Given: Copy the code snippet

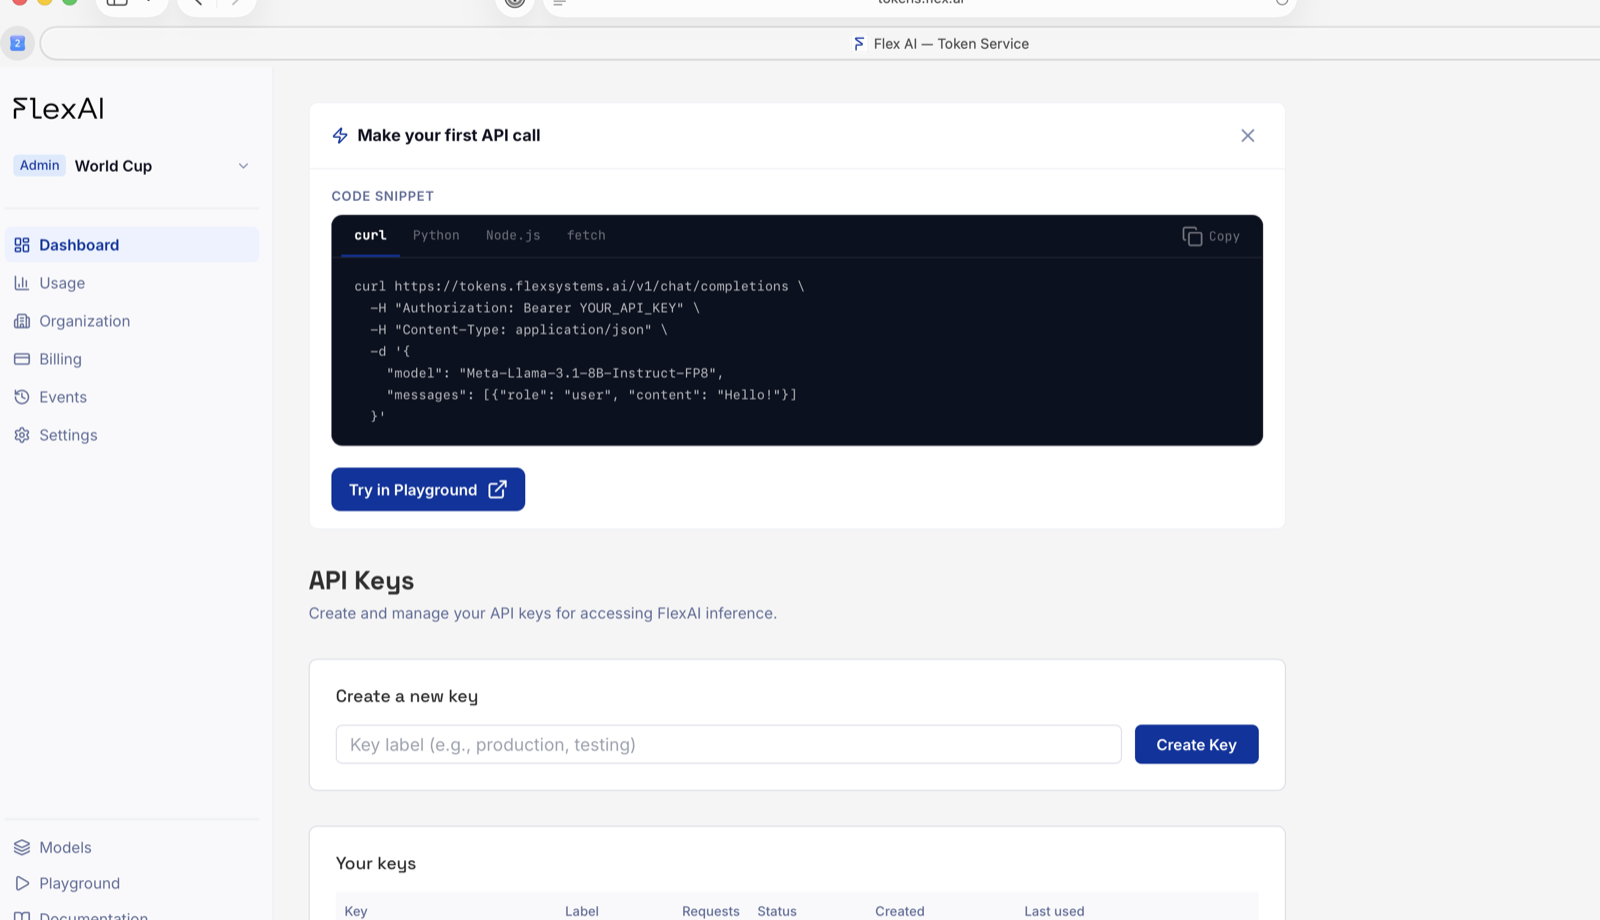Looking at the screenshot, I should 1211,236.
